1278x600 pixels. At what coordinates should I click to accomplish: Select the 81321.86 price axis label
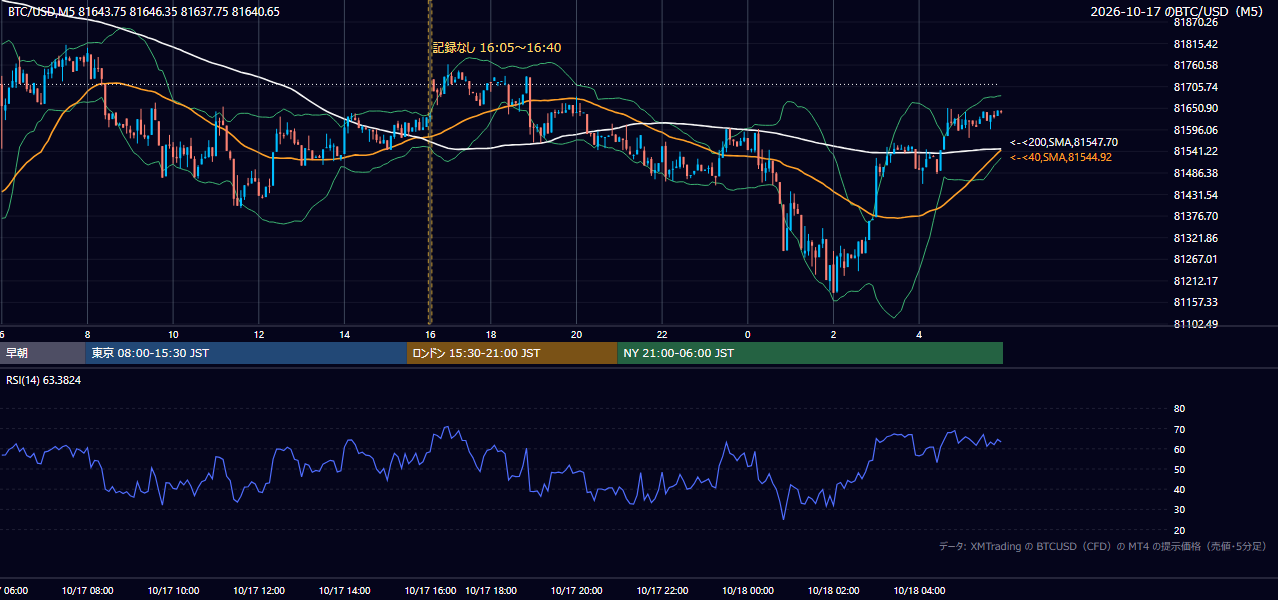[x=1195, y=238]
